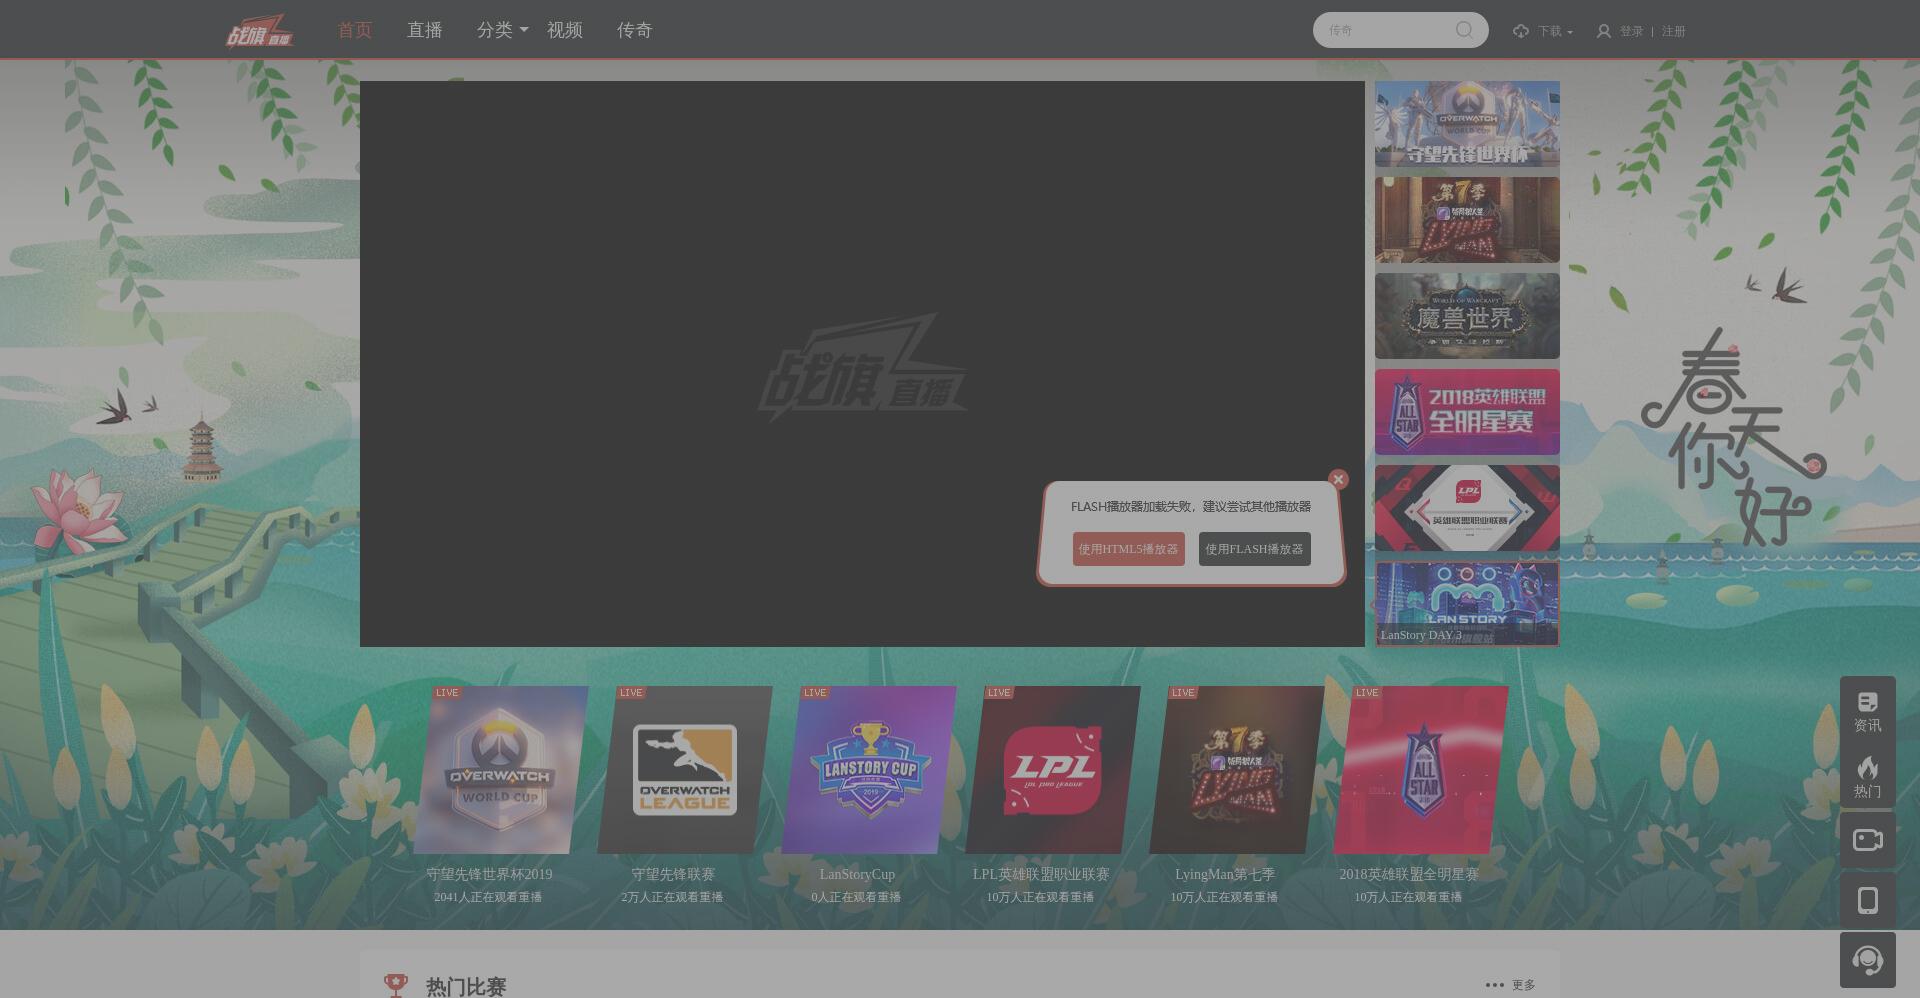Click the 注册 register link
The image size is (1920, 998).
click(x=1673, y=31)
